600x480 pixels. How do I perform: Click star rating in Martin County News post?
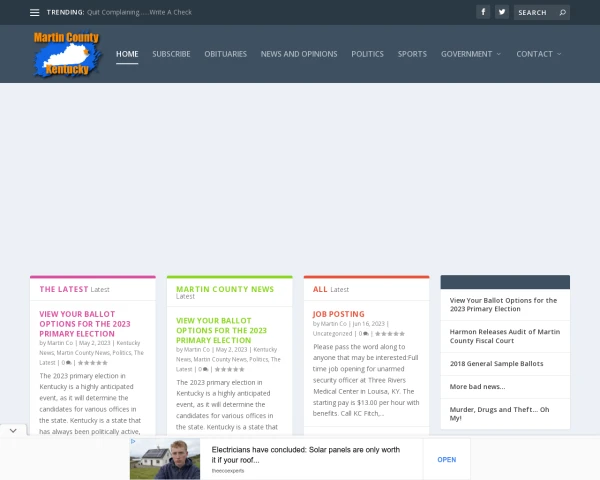(229, 369)
